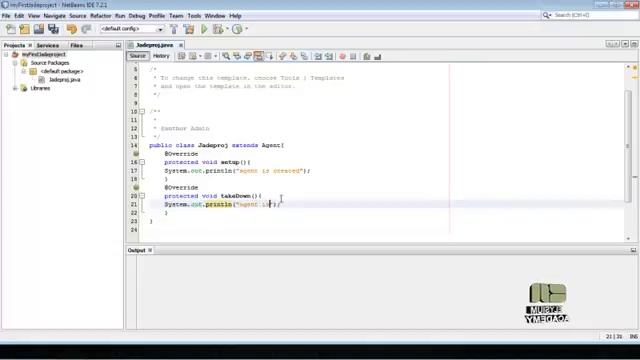The height and width of the screenshot is (360, 640).
Task: Collapse Javadoc comment fold at line 10
Action: pos(142,111)
